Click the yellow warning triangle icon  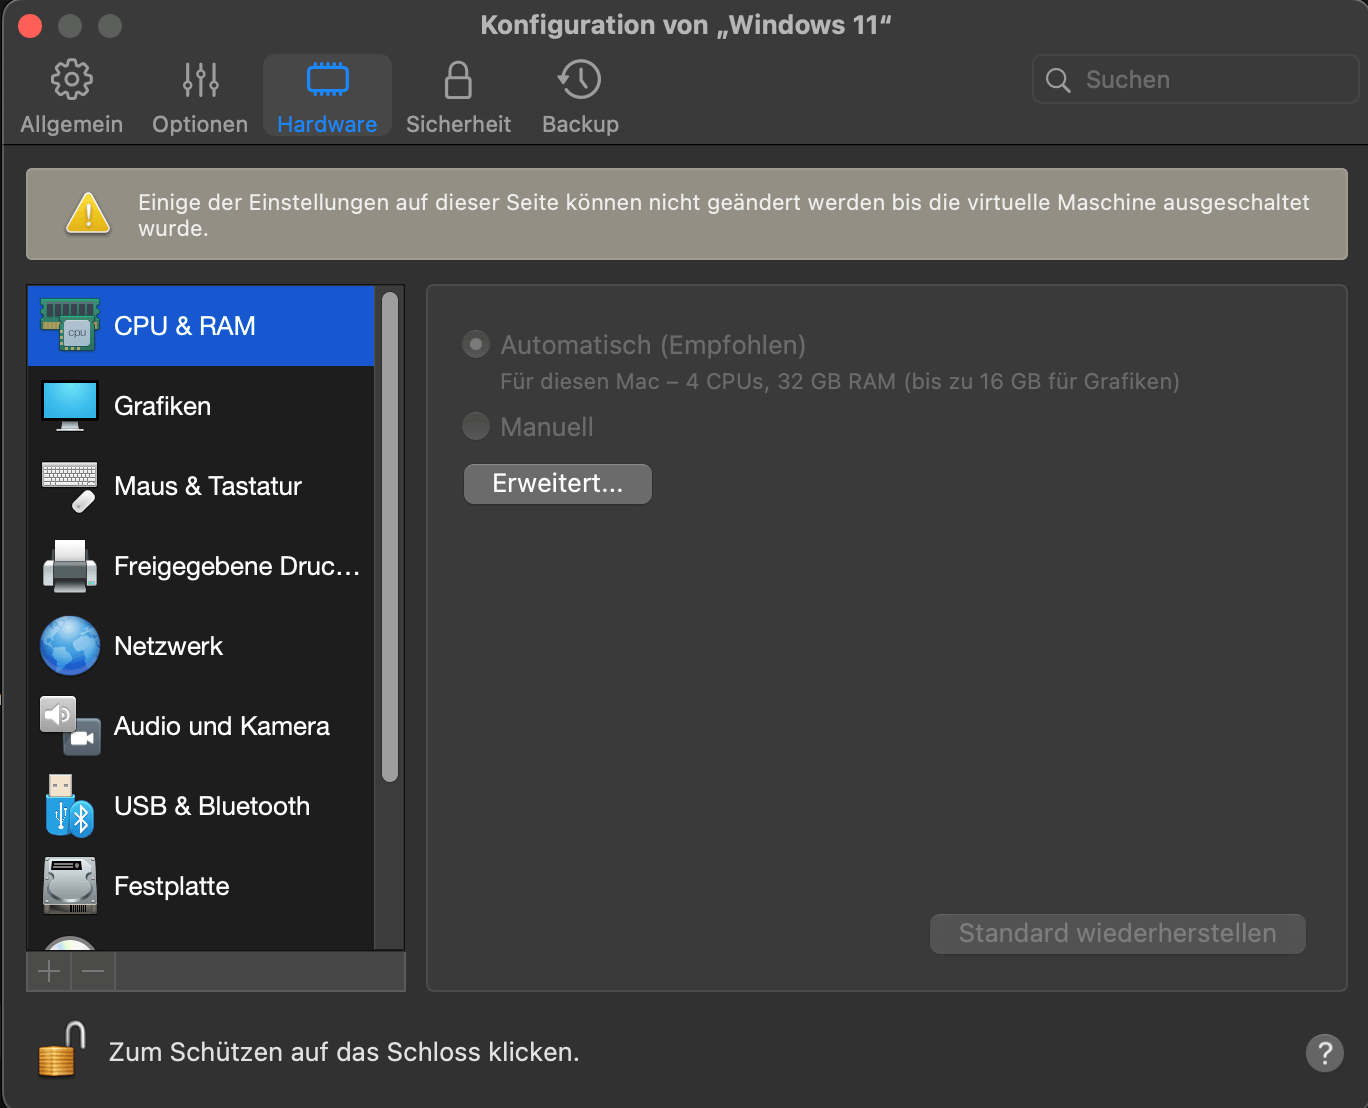(88, 213)
